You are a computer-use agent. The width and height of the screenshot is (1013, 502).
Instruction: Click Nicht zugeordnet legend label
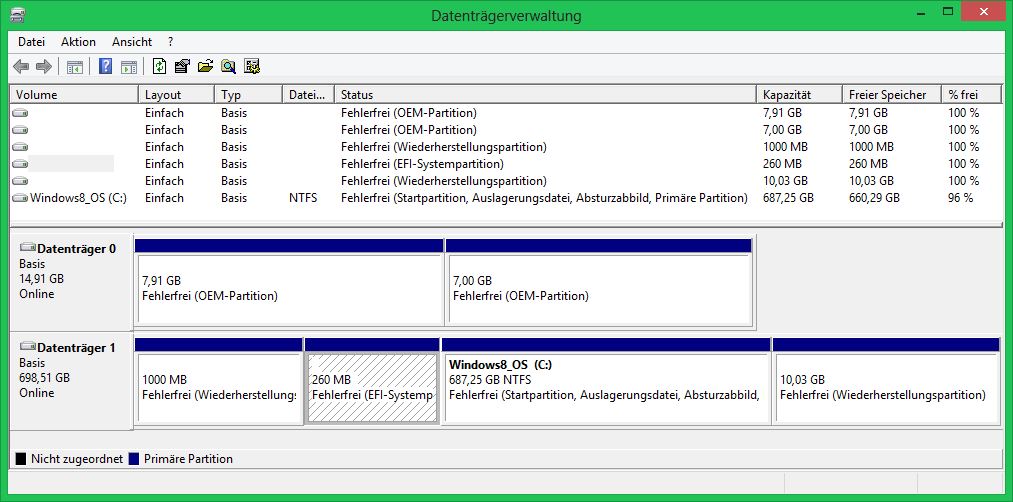[x=77, y=459]
